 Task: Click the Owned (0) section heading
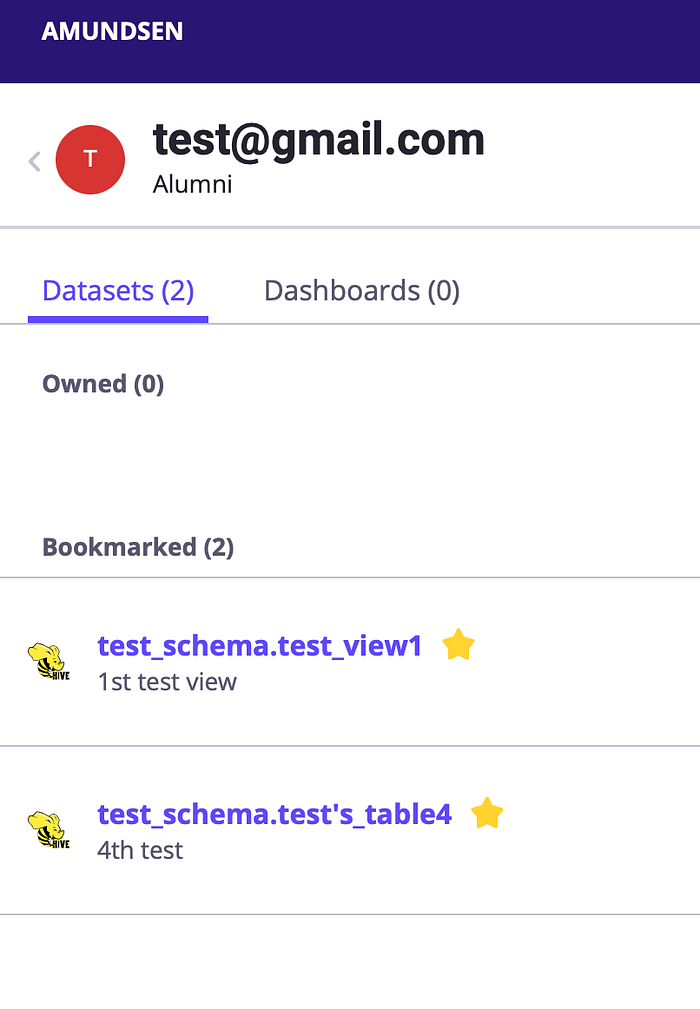pos(103,384)
